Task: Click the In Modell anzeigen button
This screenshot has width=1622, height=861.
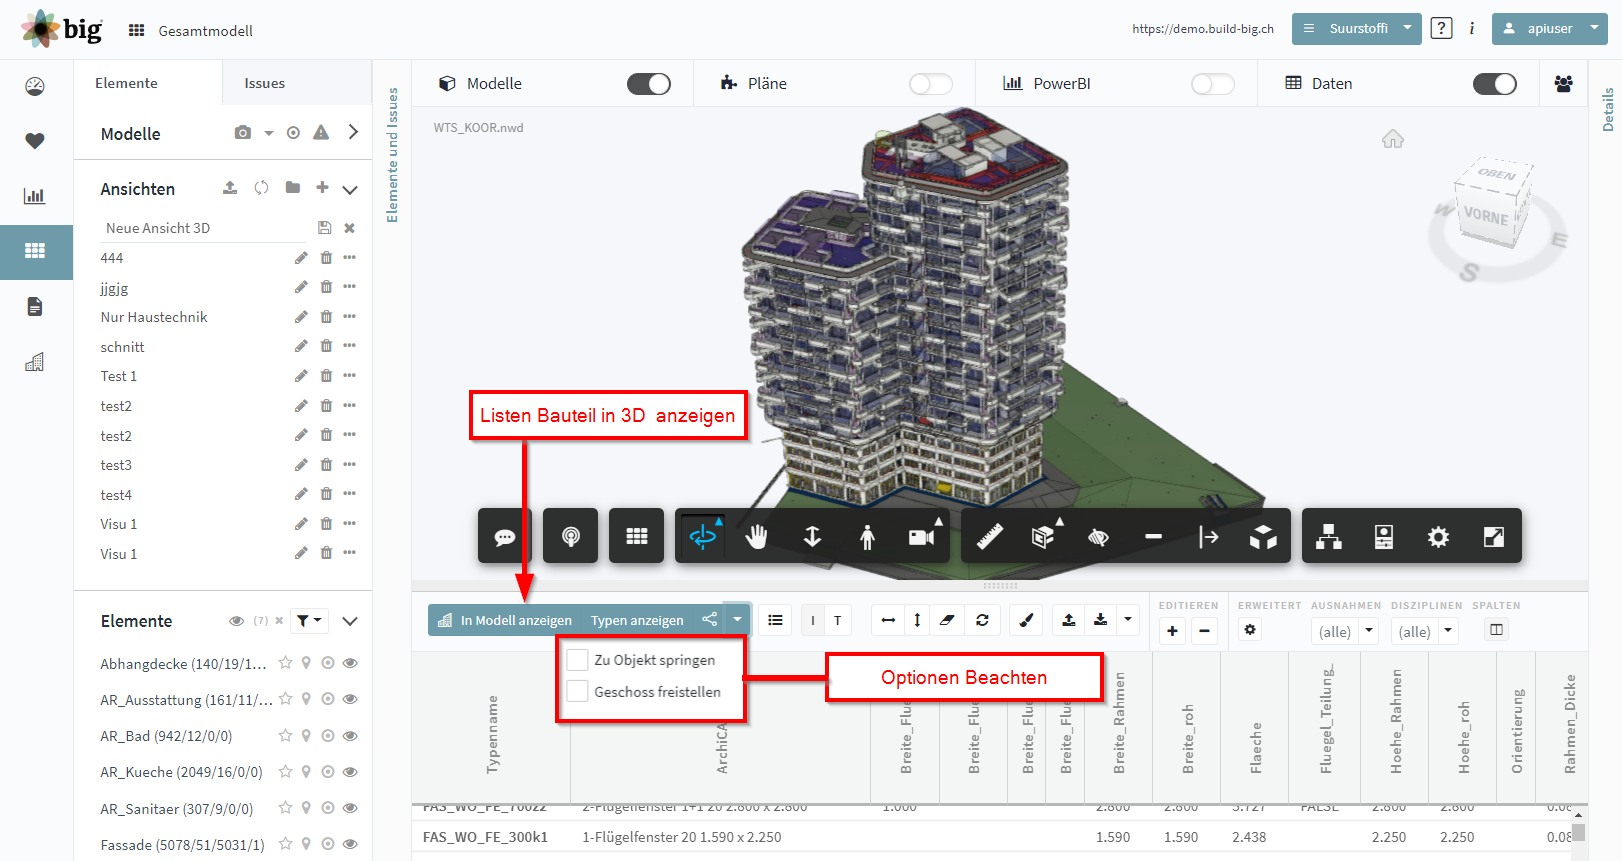Action: coord(505,620)
